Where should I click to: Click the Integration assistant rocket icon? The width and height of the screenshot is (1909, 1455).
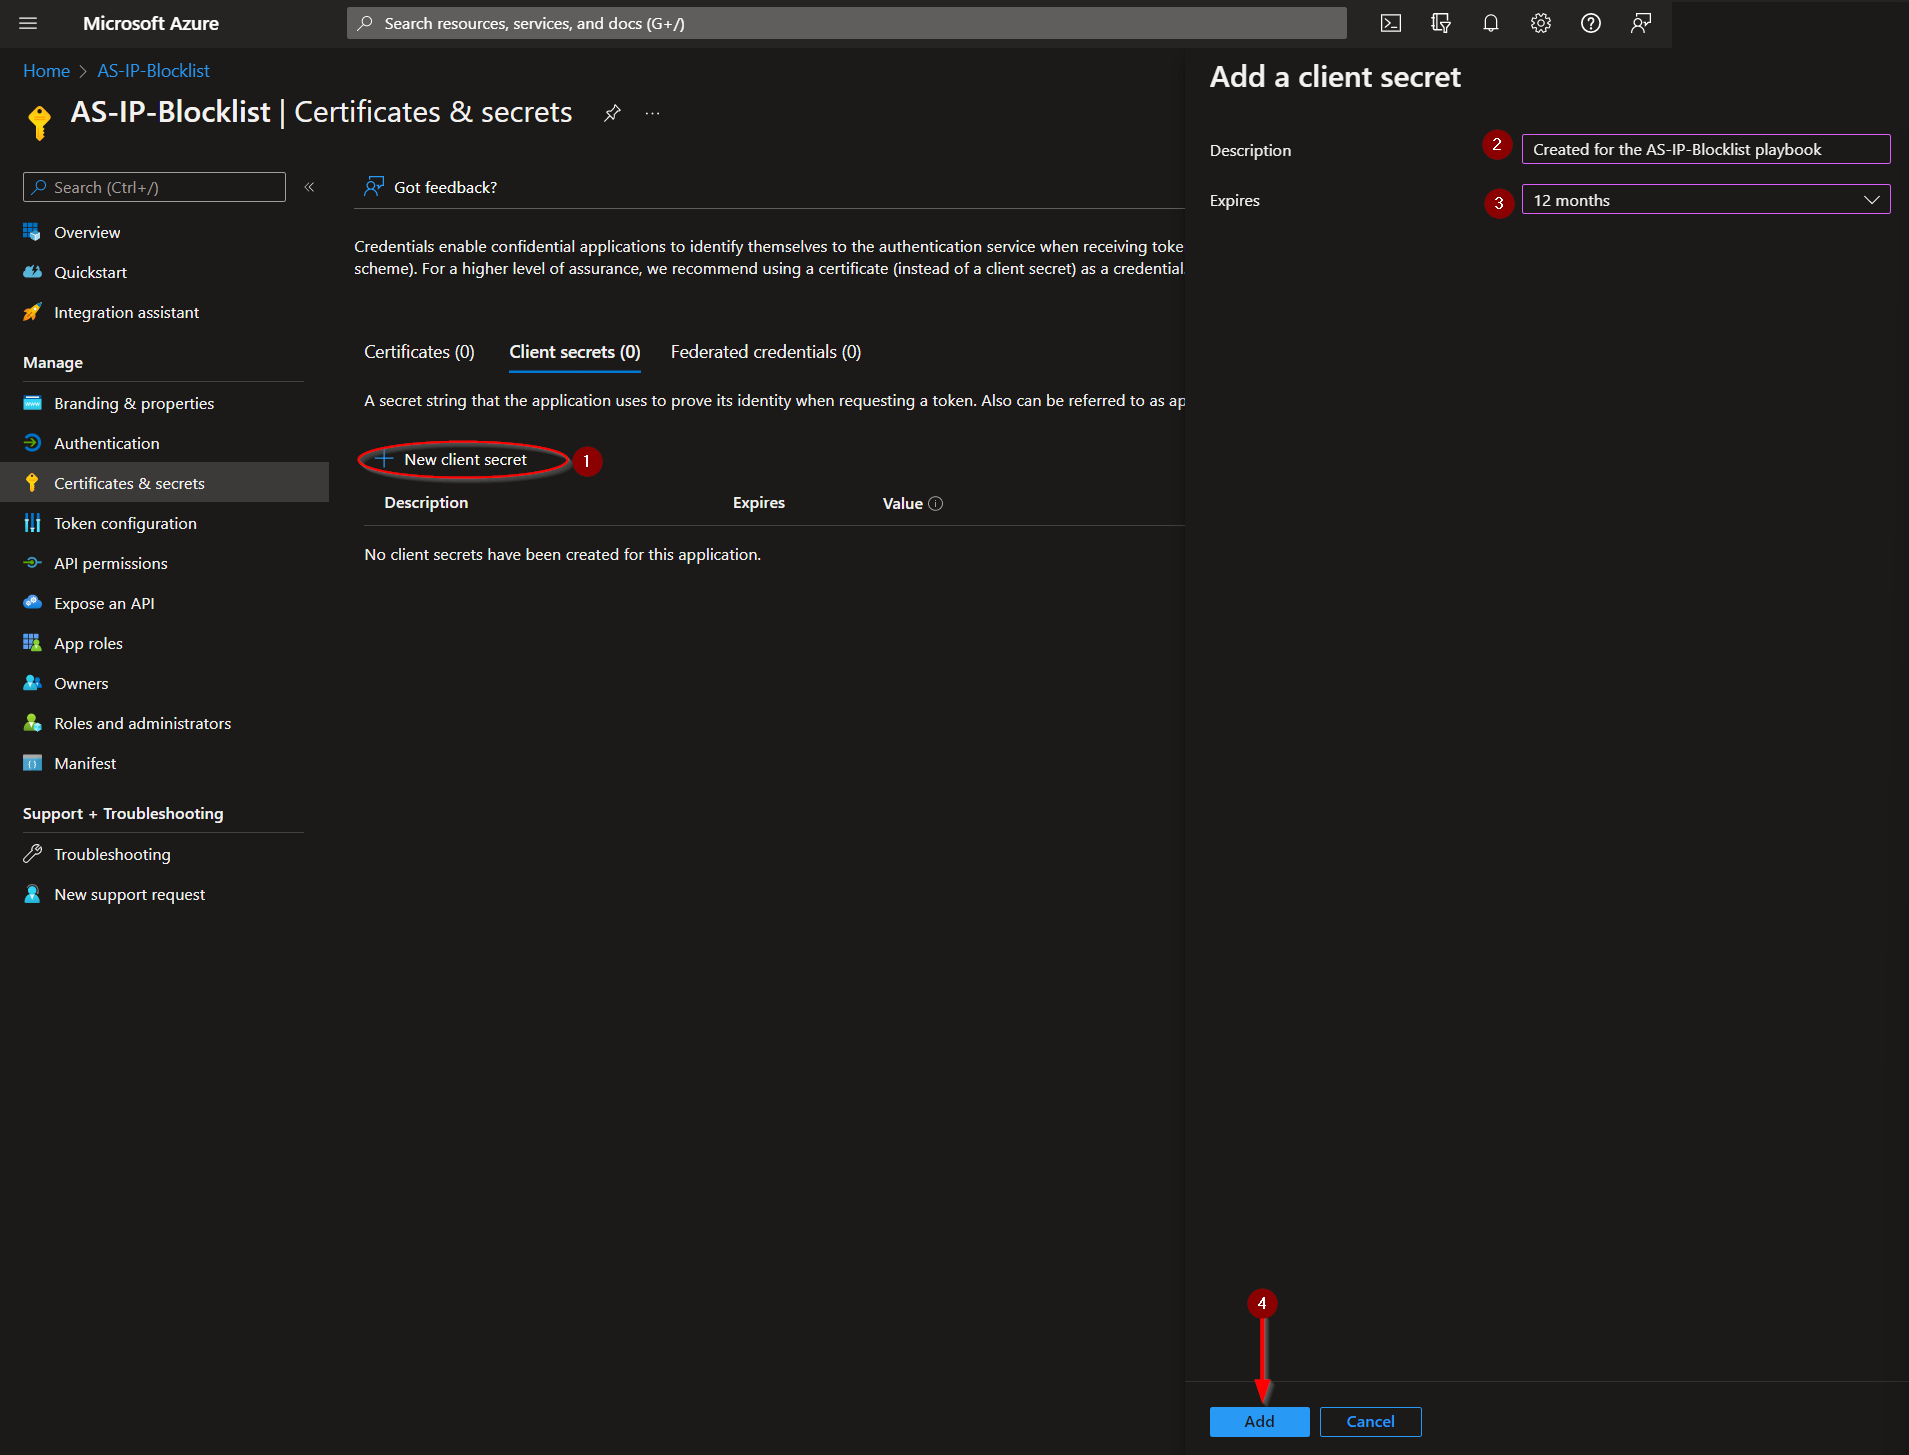tap(32, 312)
